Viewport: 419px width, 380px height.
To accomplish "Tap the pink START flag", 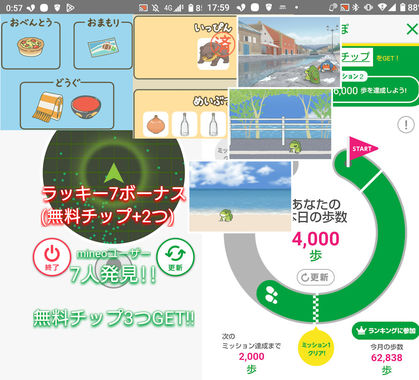I will click(x=363, y=149).
